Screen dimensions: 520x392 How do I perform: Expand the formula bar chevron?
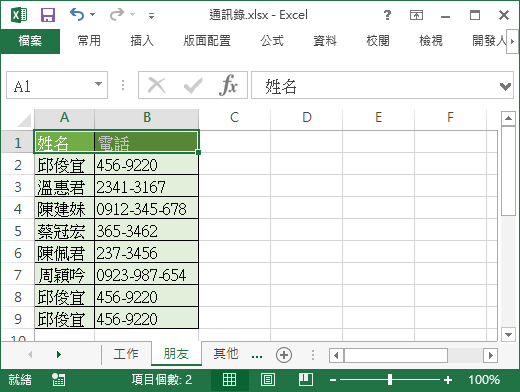pos(505,87)
